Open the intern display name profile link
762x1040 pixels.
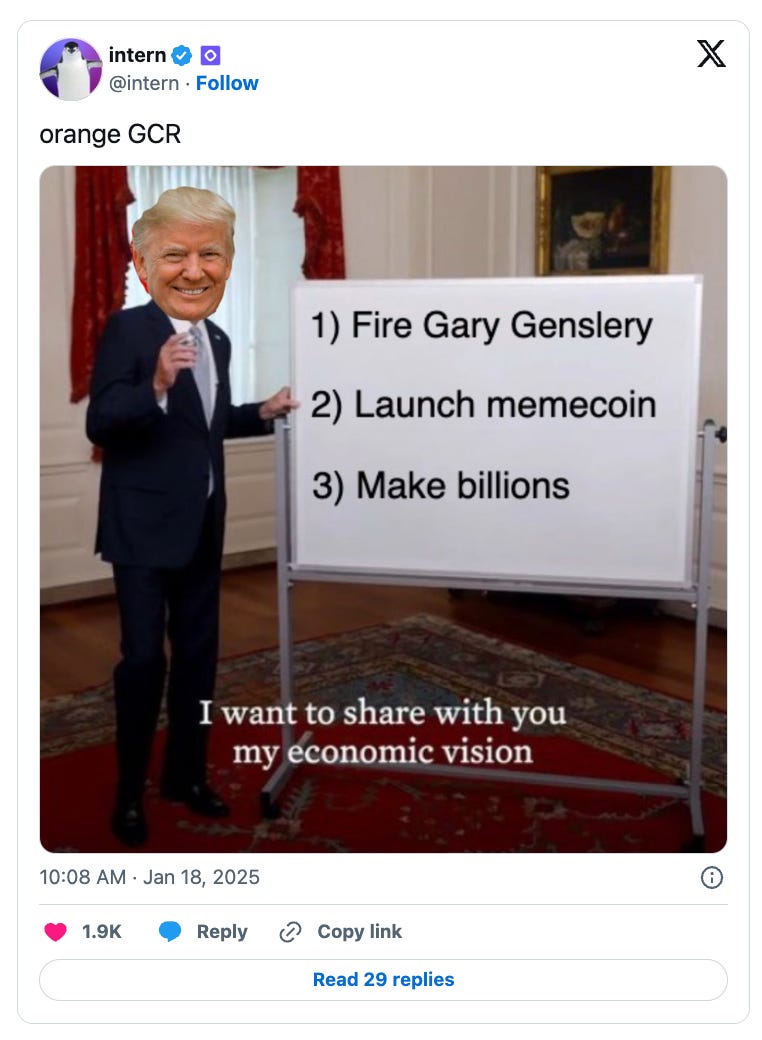(x=137, y=55)
